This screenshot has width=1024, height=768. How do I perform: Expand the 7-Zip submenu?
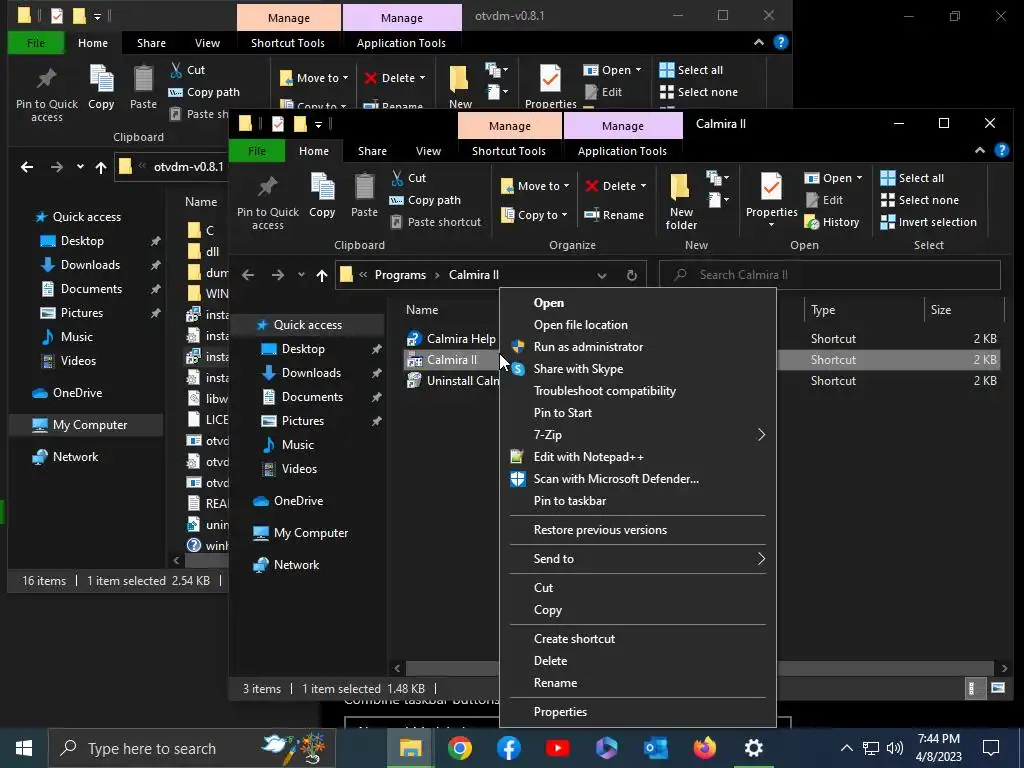(x=637, y=435)
